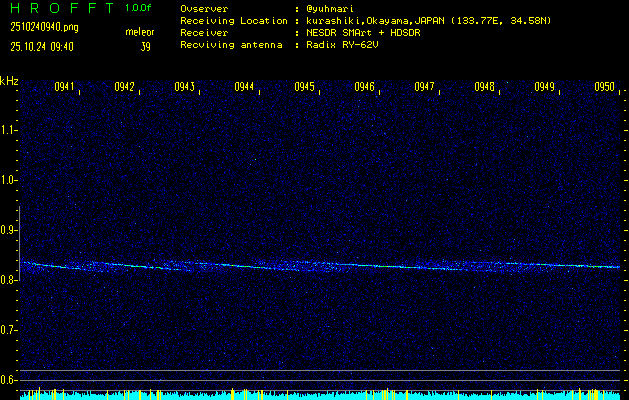Select the 0943 time marker

184,87
